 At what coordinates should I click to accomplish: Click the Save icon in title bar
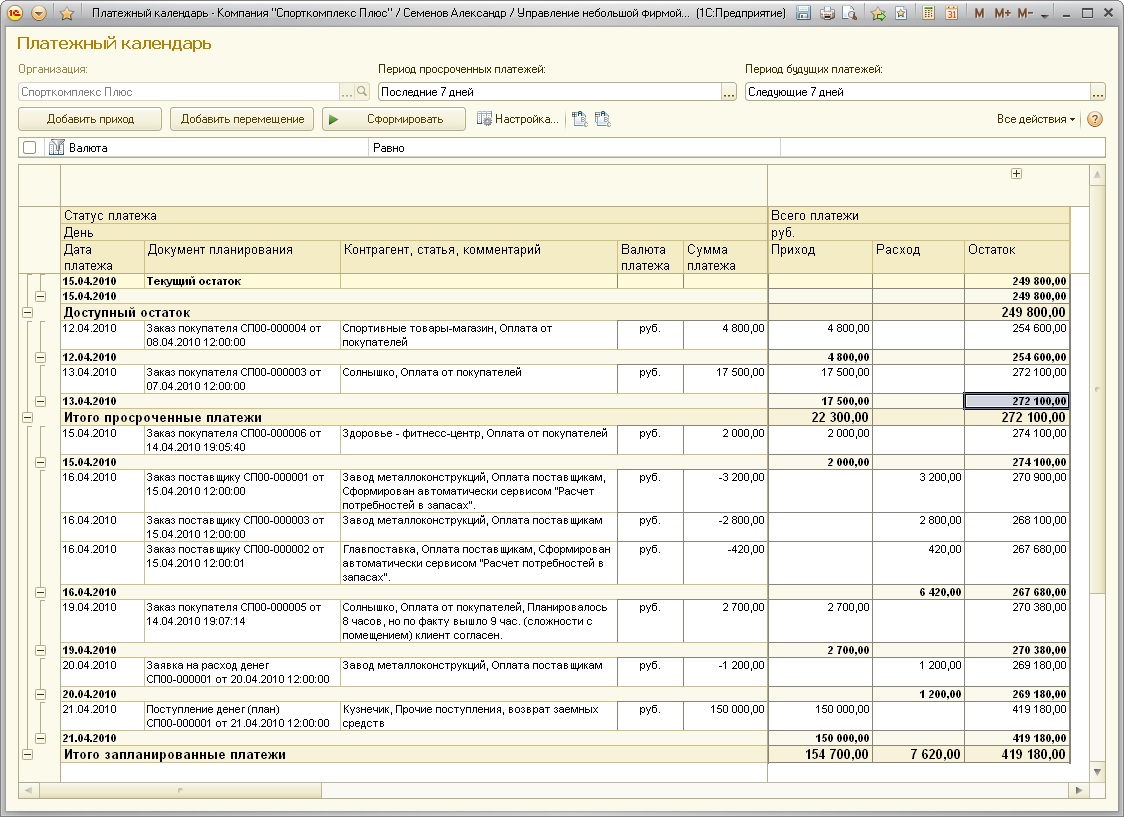pos(804,14)
